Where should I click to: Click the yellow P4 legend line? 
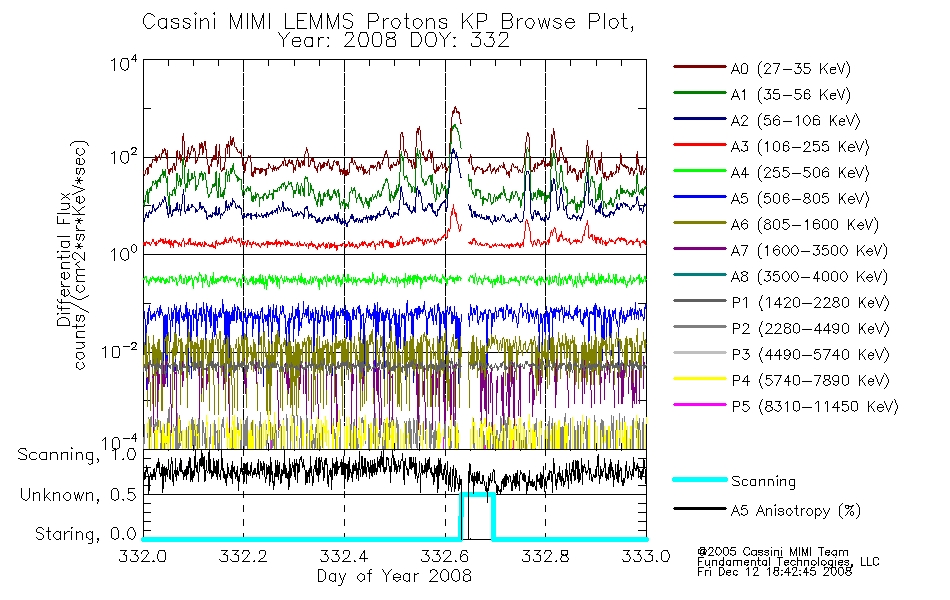click(699, 379)
